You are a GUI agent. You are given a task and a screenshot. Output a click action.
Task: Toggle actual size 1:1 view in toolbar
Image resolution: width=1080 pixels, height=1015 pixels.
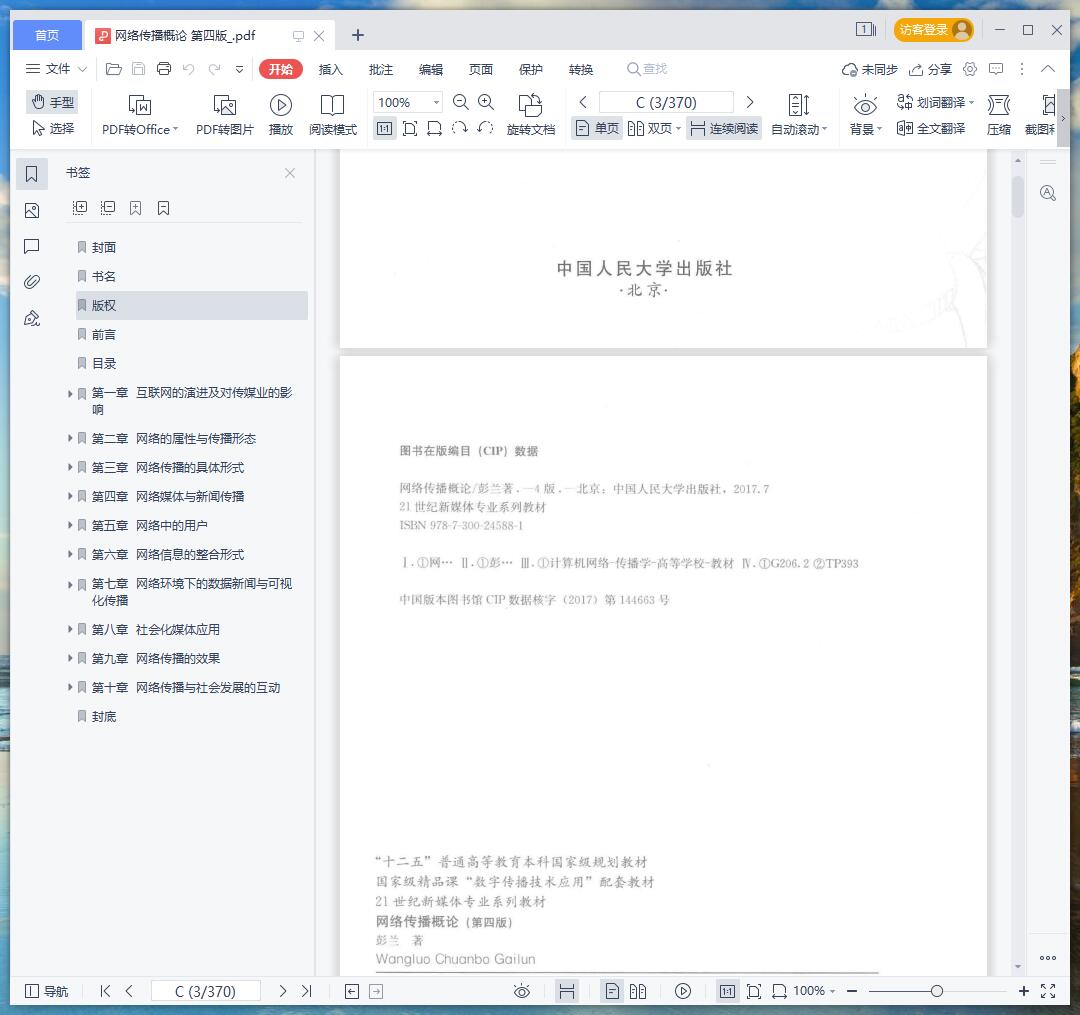tap(384, 128)
